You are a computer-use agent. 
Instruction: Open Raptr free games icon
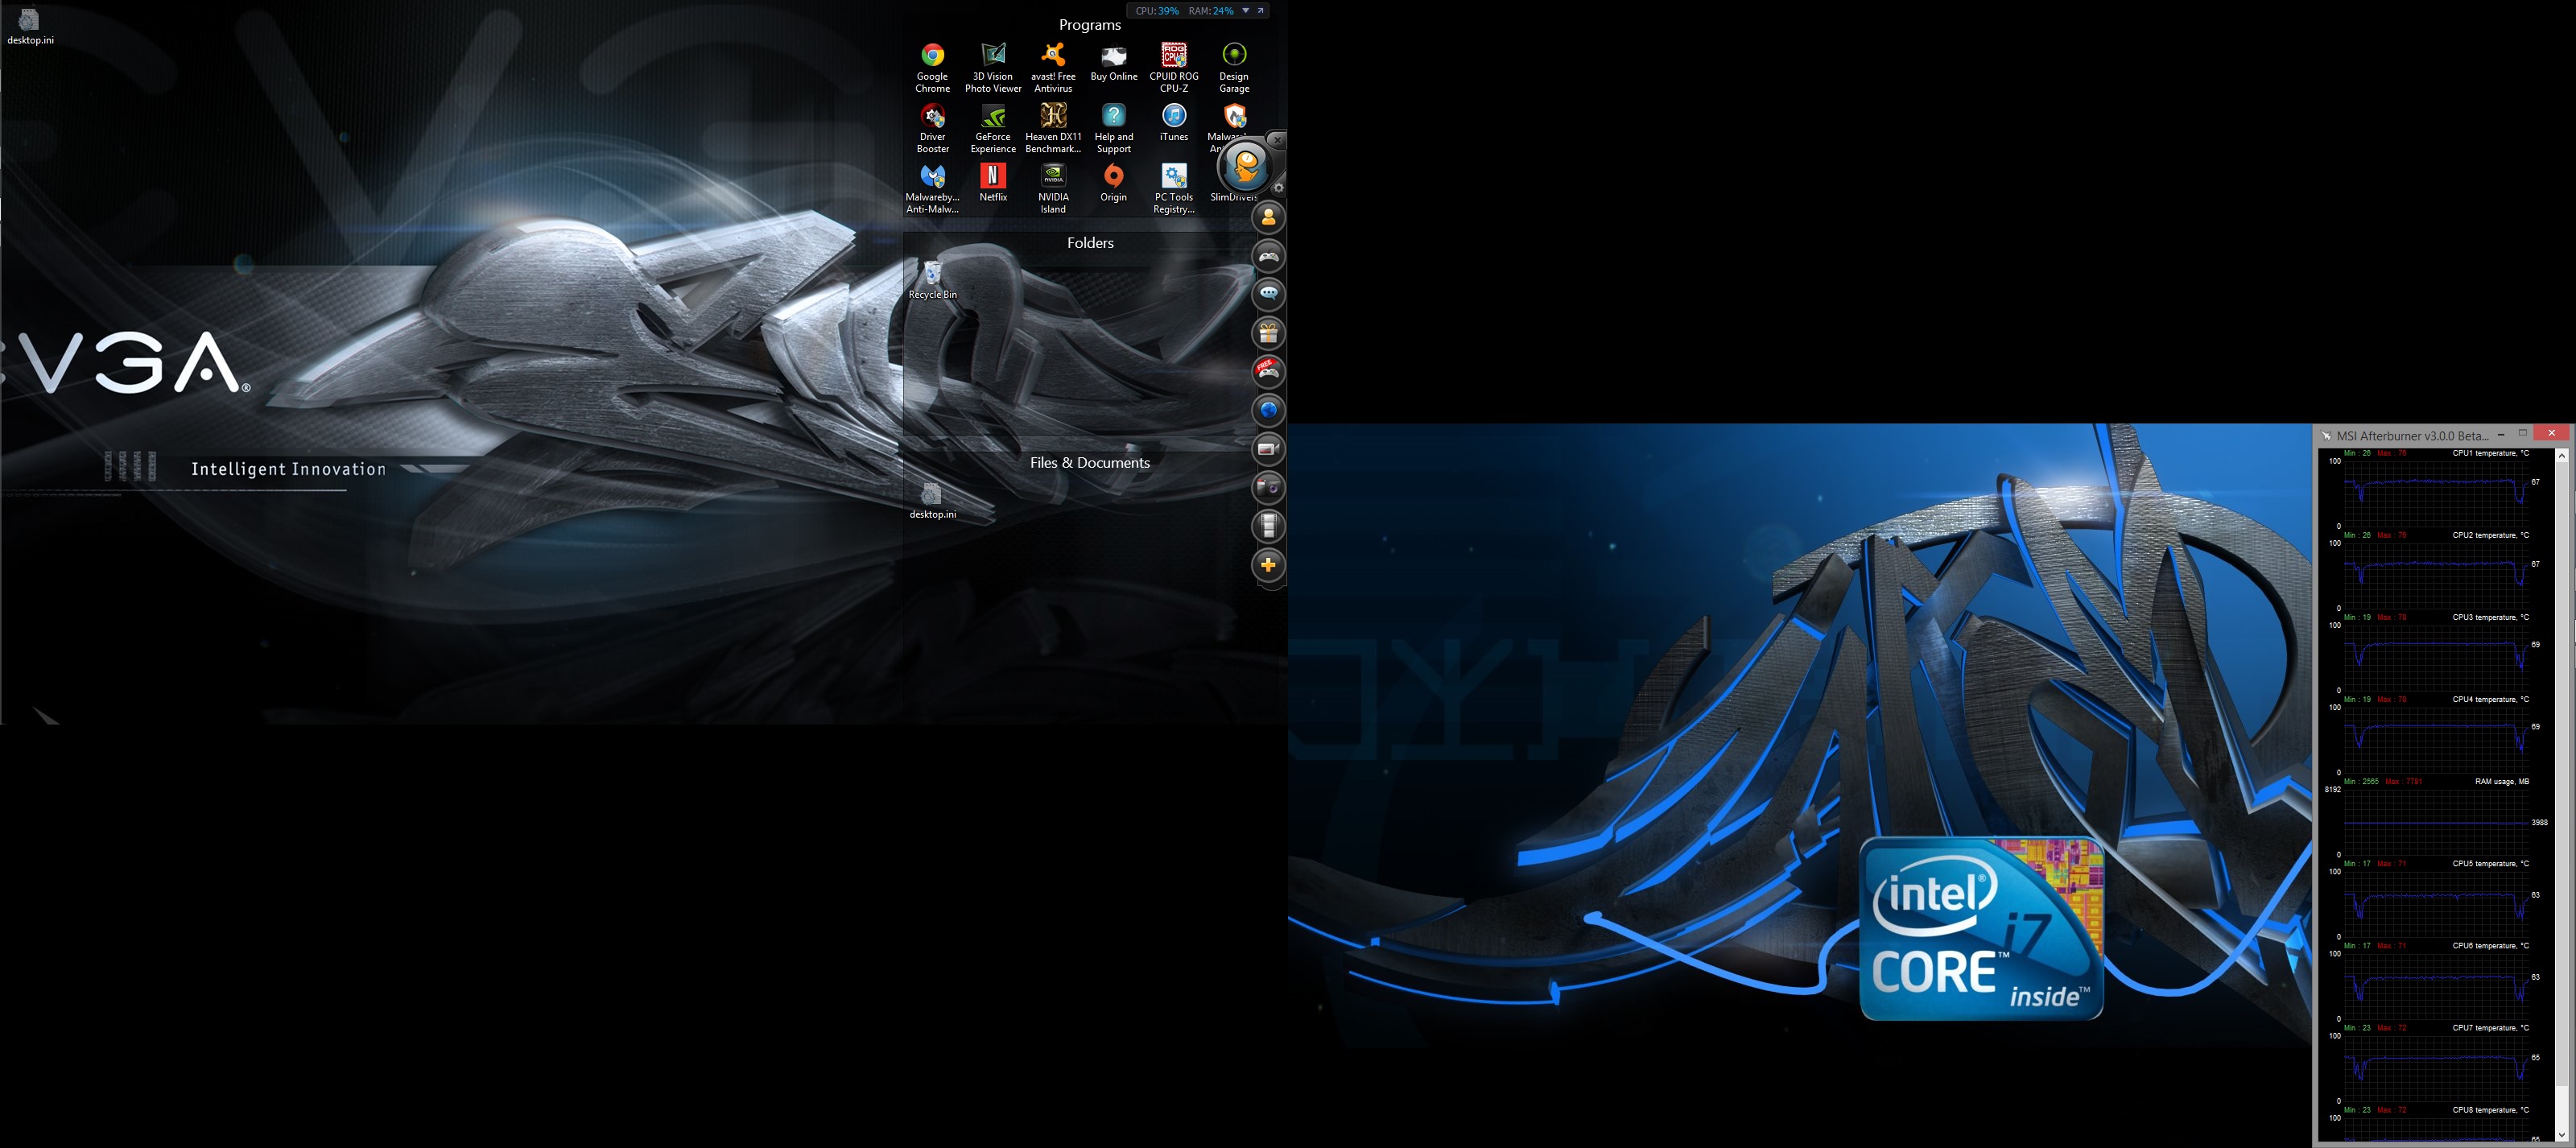click(1268, 371)
